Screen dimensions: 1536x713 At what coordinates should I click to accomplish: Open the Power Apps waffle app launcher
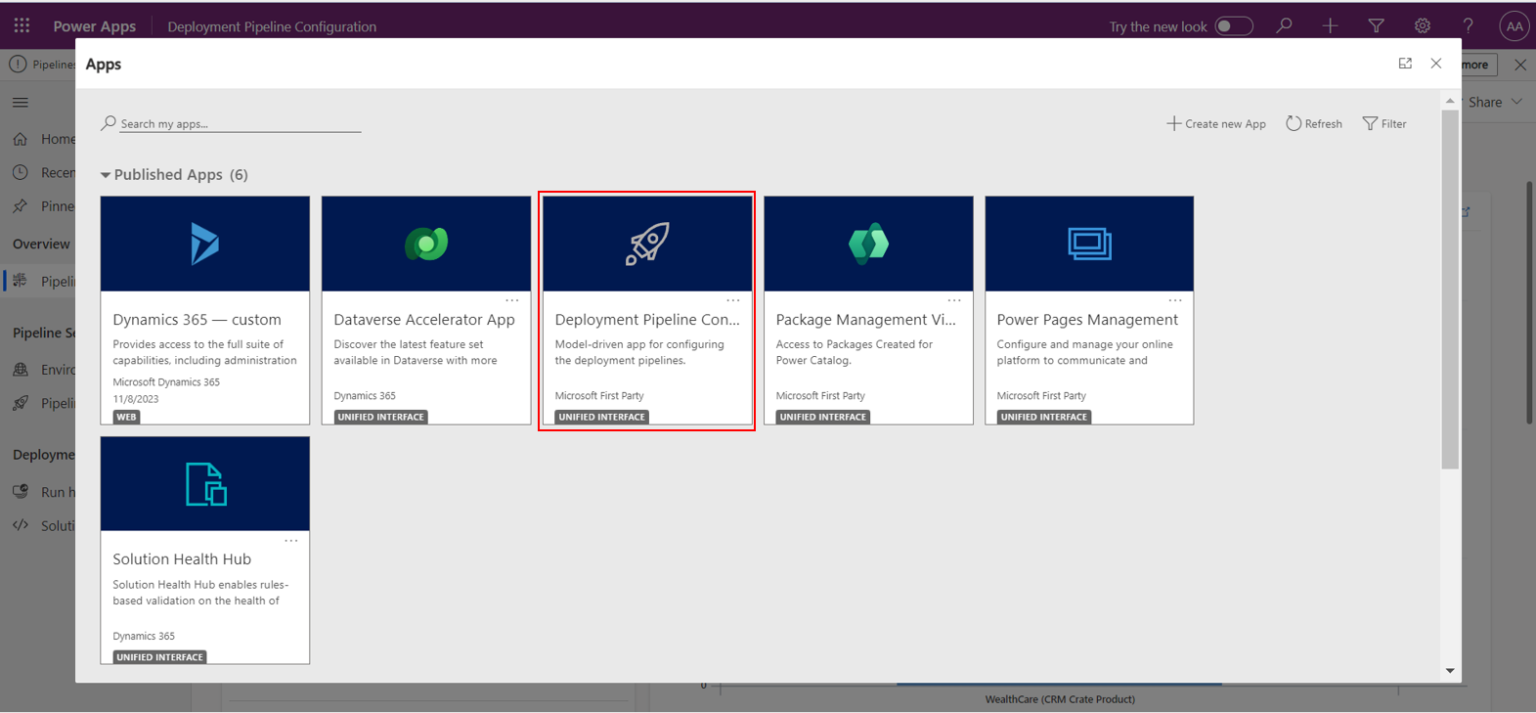click(x=21, y=25)
